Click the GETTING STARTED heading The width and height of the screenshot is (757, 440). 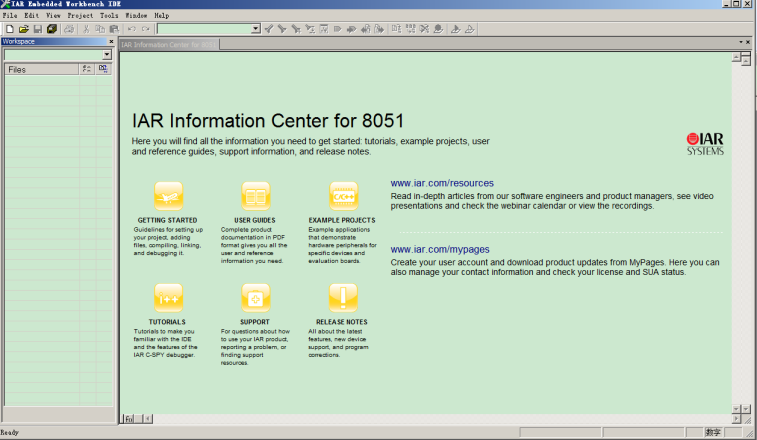pos(167,220)
